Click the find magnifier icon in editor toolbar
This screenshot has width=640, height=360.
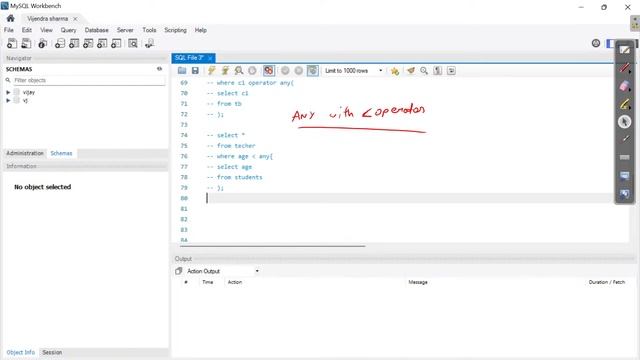[424, 71]
